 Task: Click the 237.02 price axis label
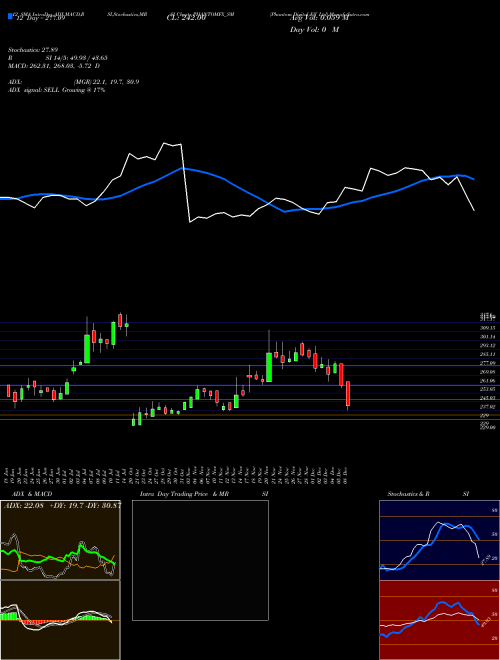[487, 407]
